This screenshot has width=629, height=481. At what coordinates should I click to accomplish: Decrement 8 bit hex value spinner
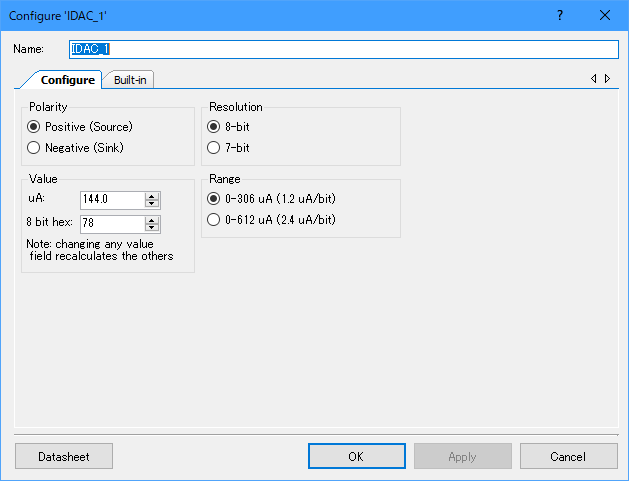(152, 227)
